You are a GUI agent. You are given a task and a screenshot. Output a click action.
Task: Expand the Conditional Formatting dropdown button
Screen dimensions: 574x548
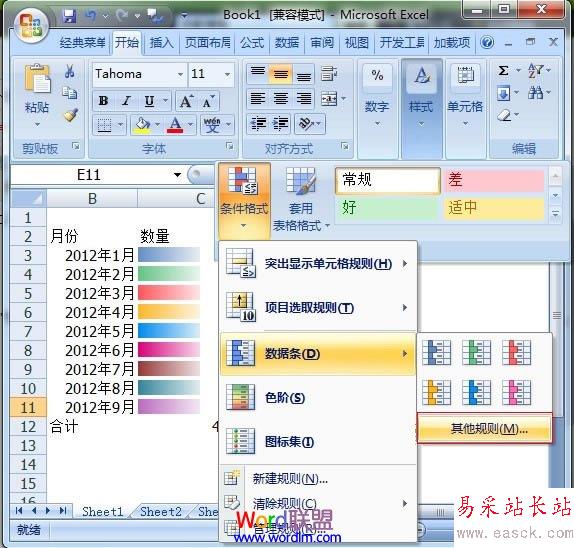pos(244,200)
